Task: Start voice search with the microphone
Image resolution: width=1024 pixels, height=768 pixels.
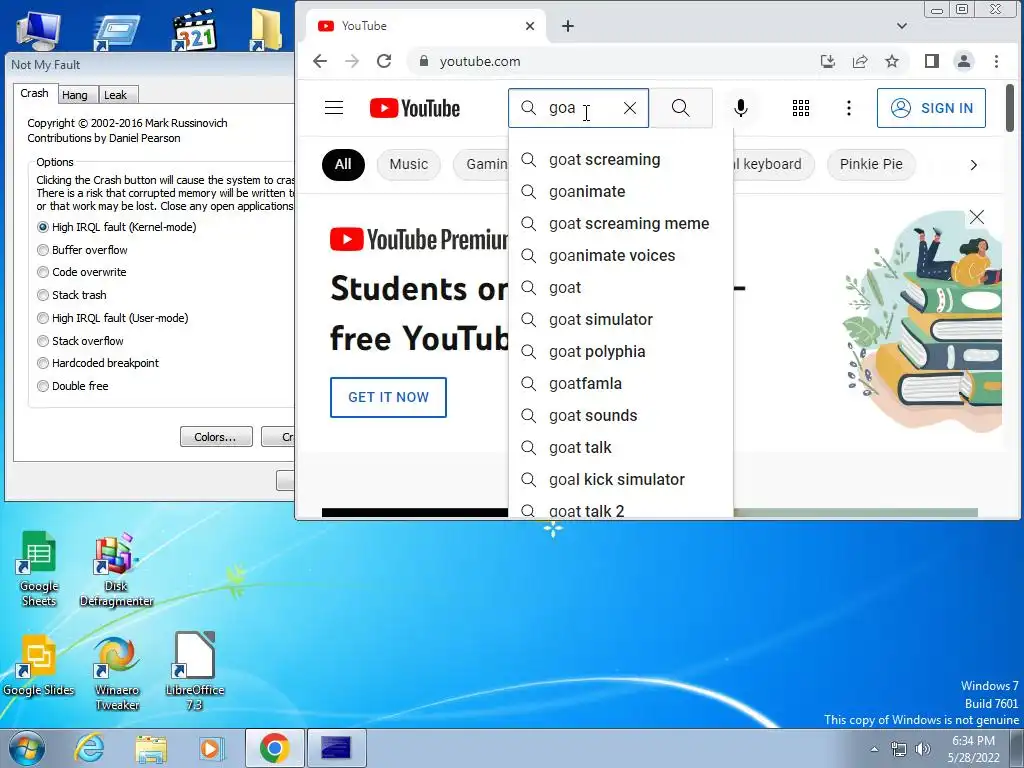Action: [x=741, y=108]
